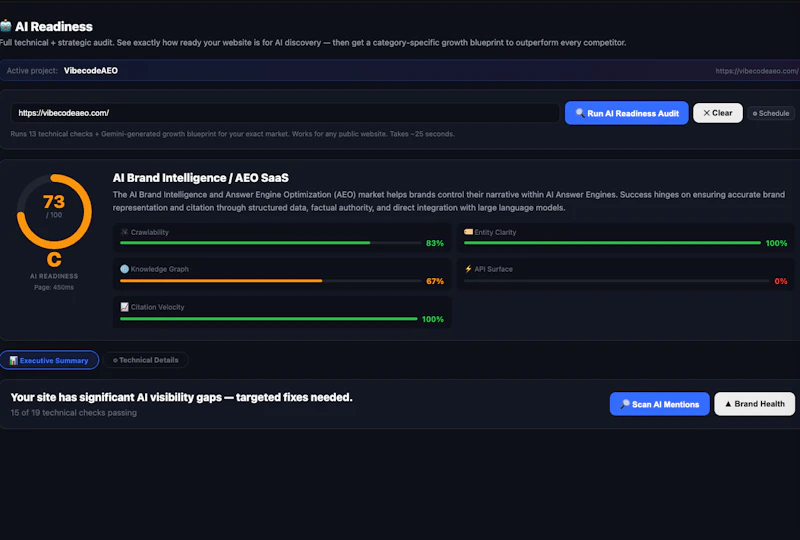Click the magnifier icon in Run Audit button
The width and height of the screenshot is (800, 540).
coord(580,113)
